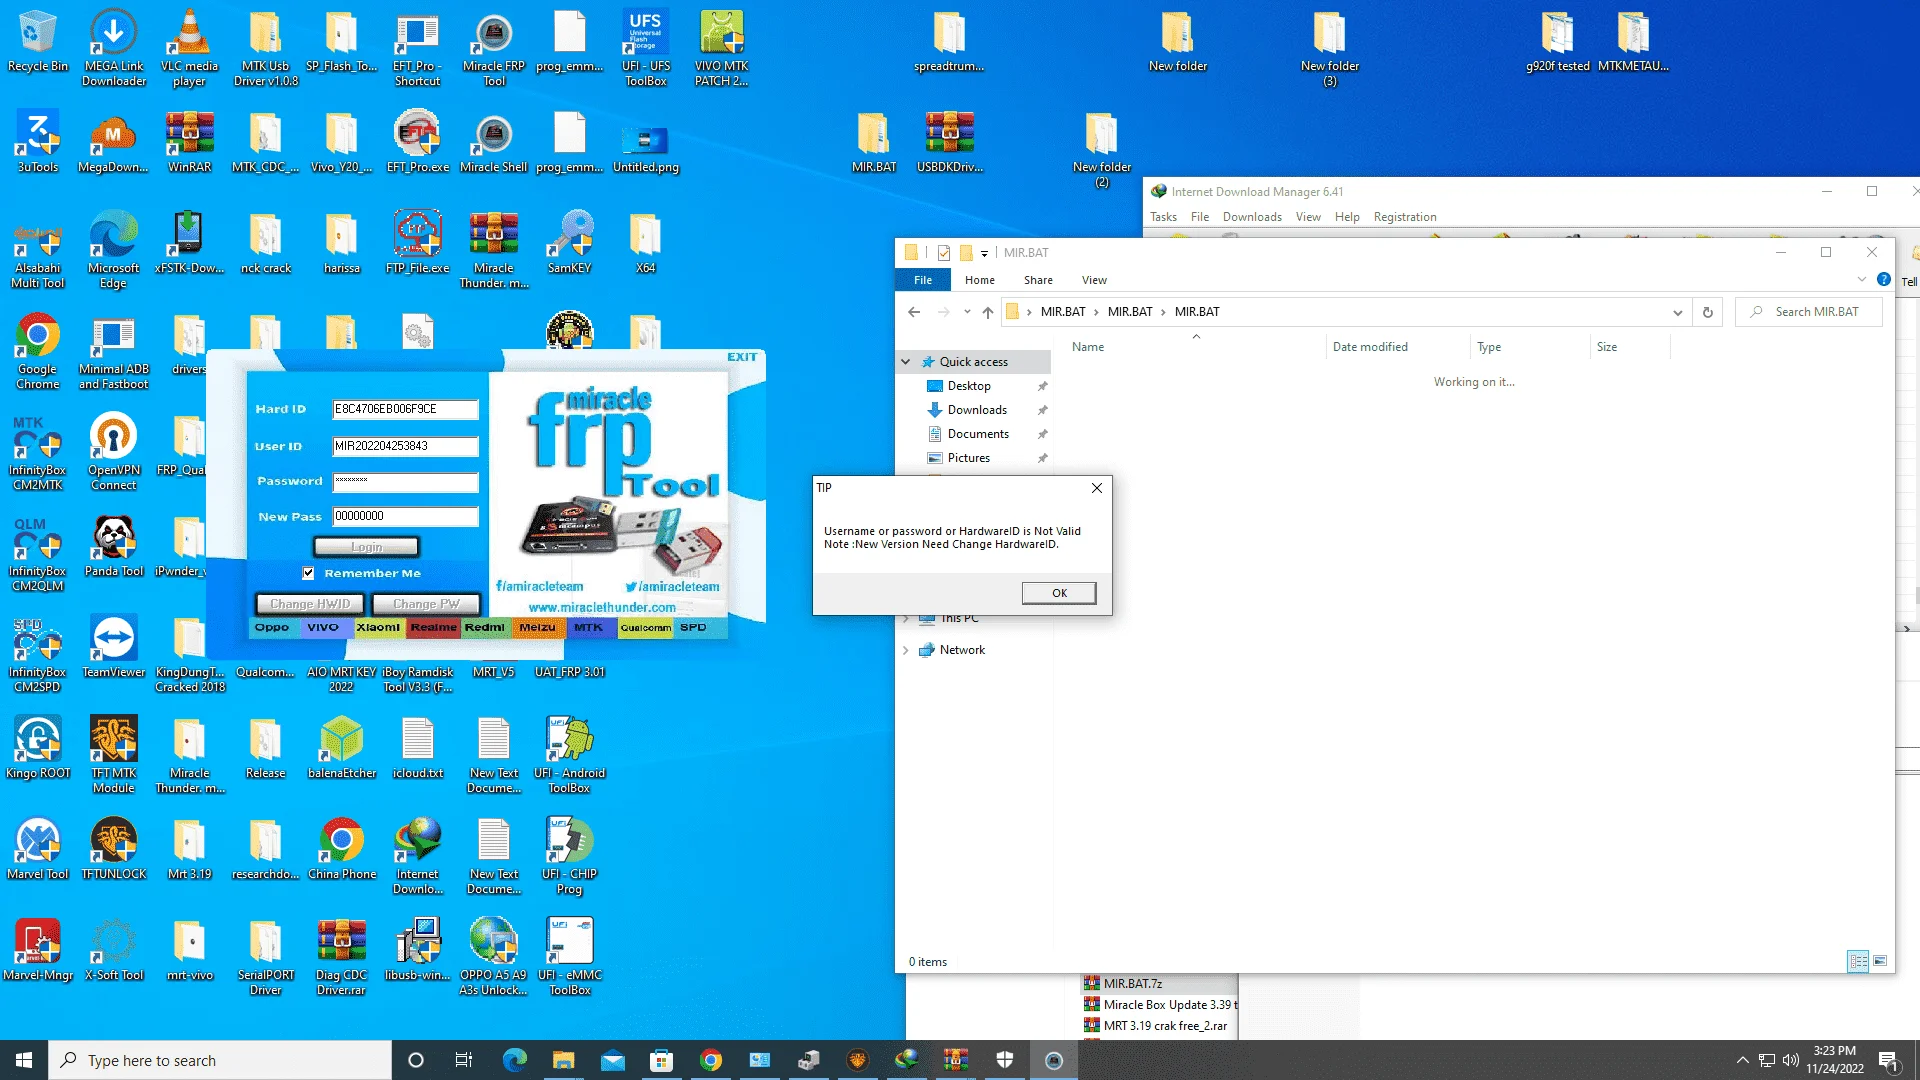Expand the Network tree node
Viewport: 1920px width, 1080px height.
pos(906,650)
